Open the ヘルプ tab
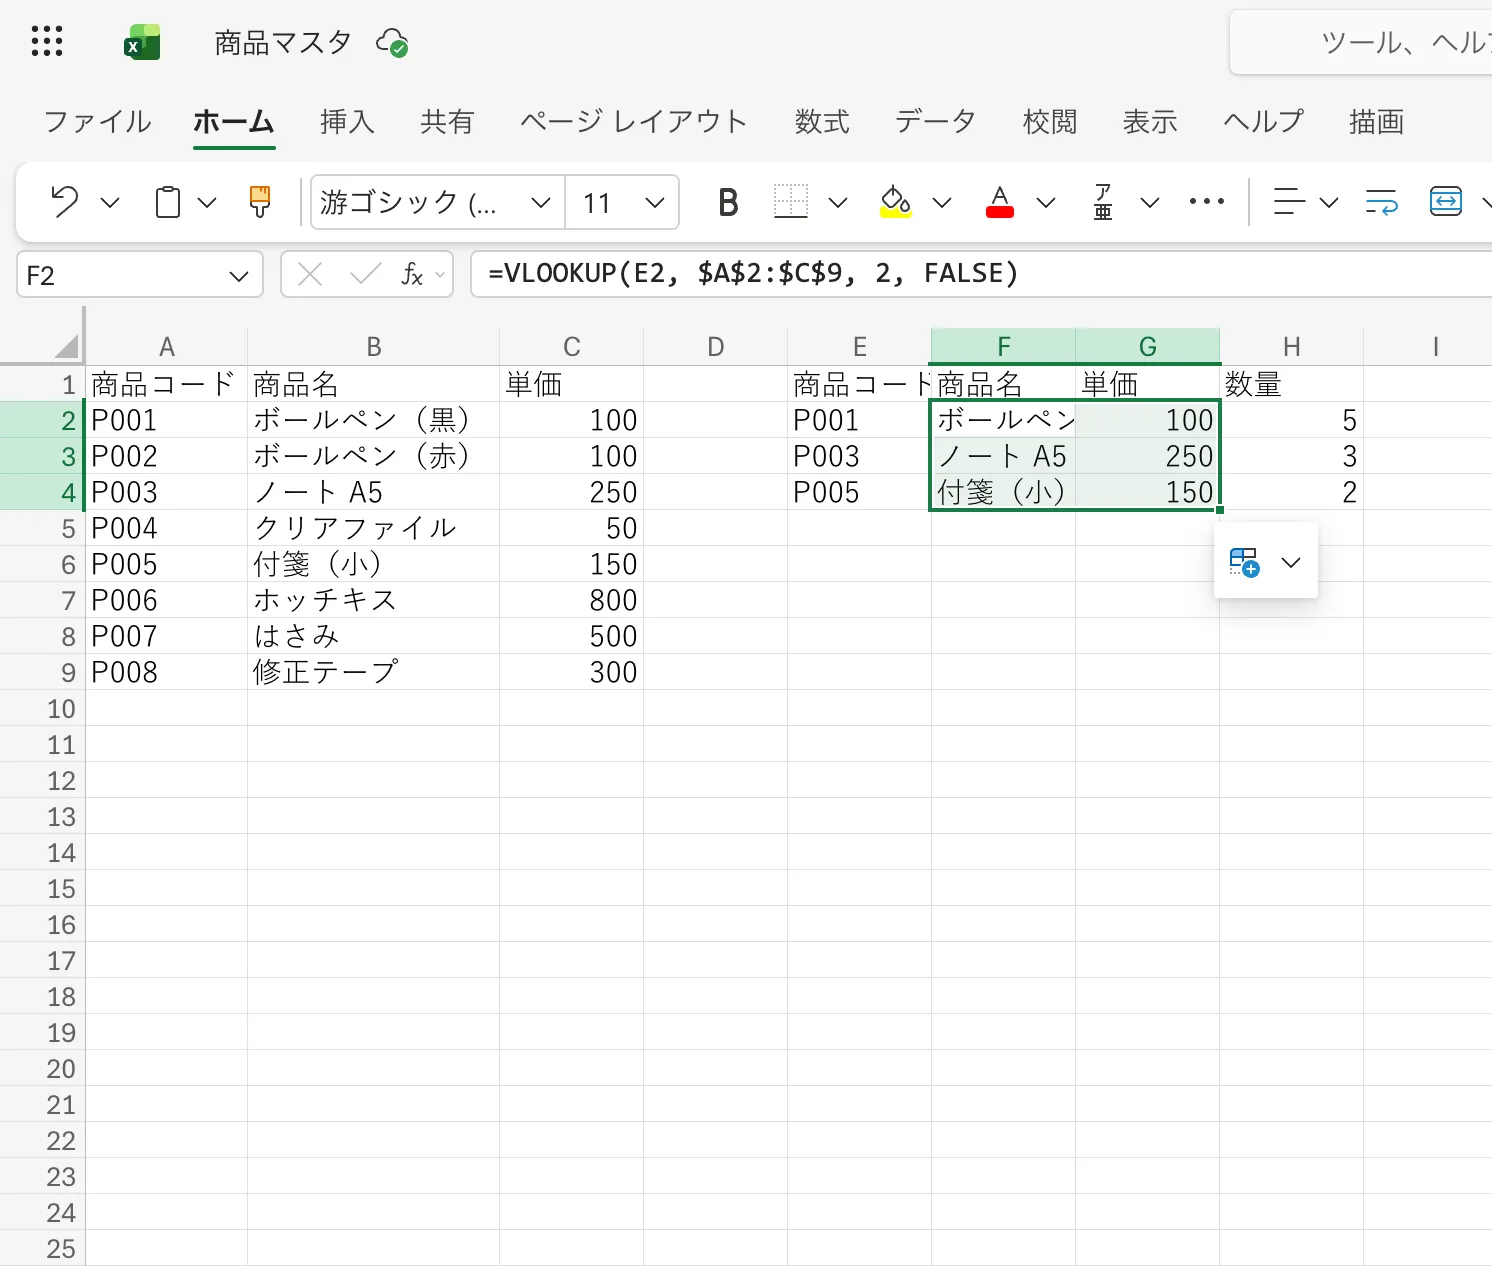 [1264, 122]
